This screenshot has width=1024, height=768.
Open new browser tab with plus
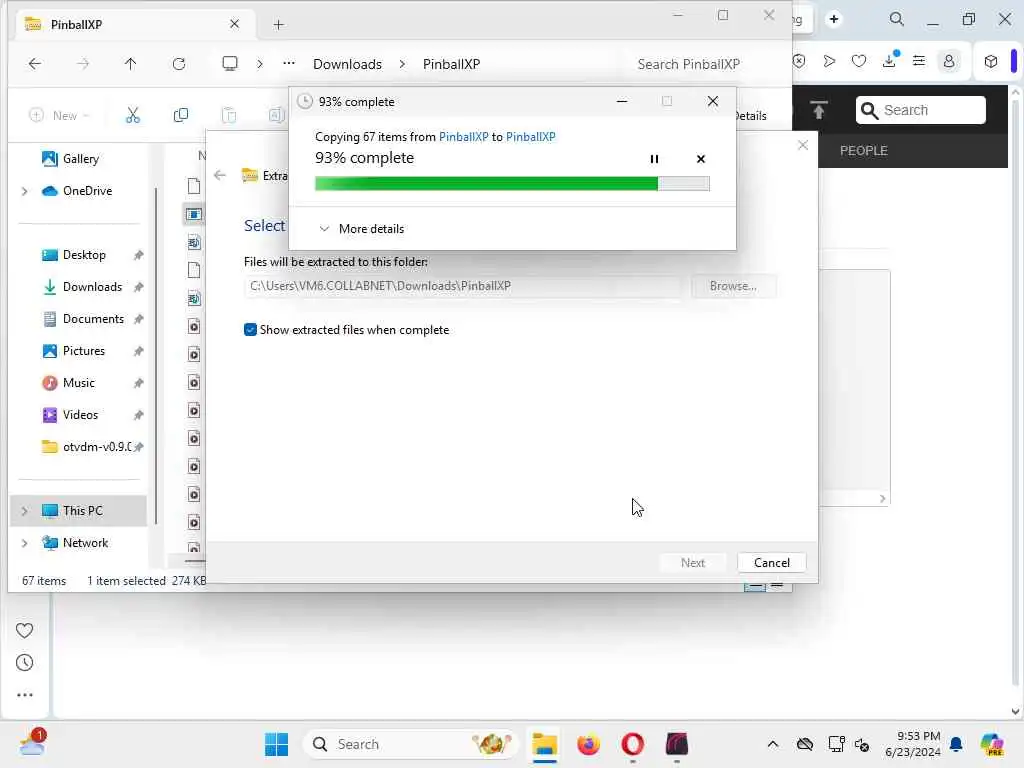834,19
